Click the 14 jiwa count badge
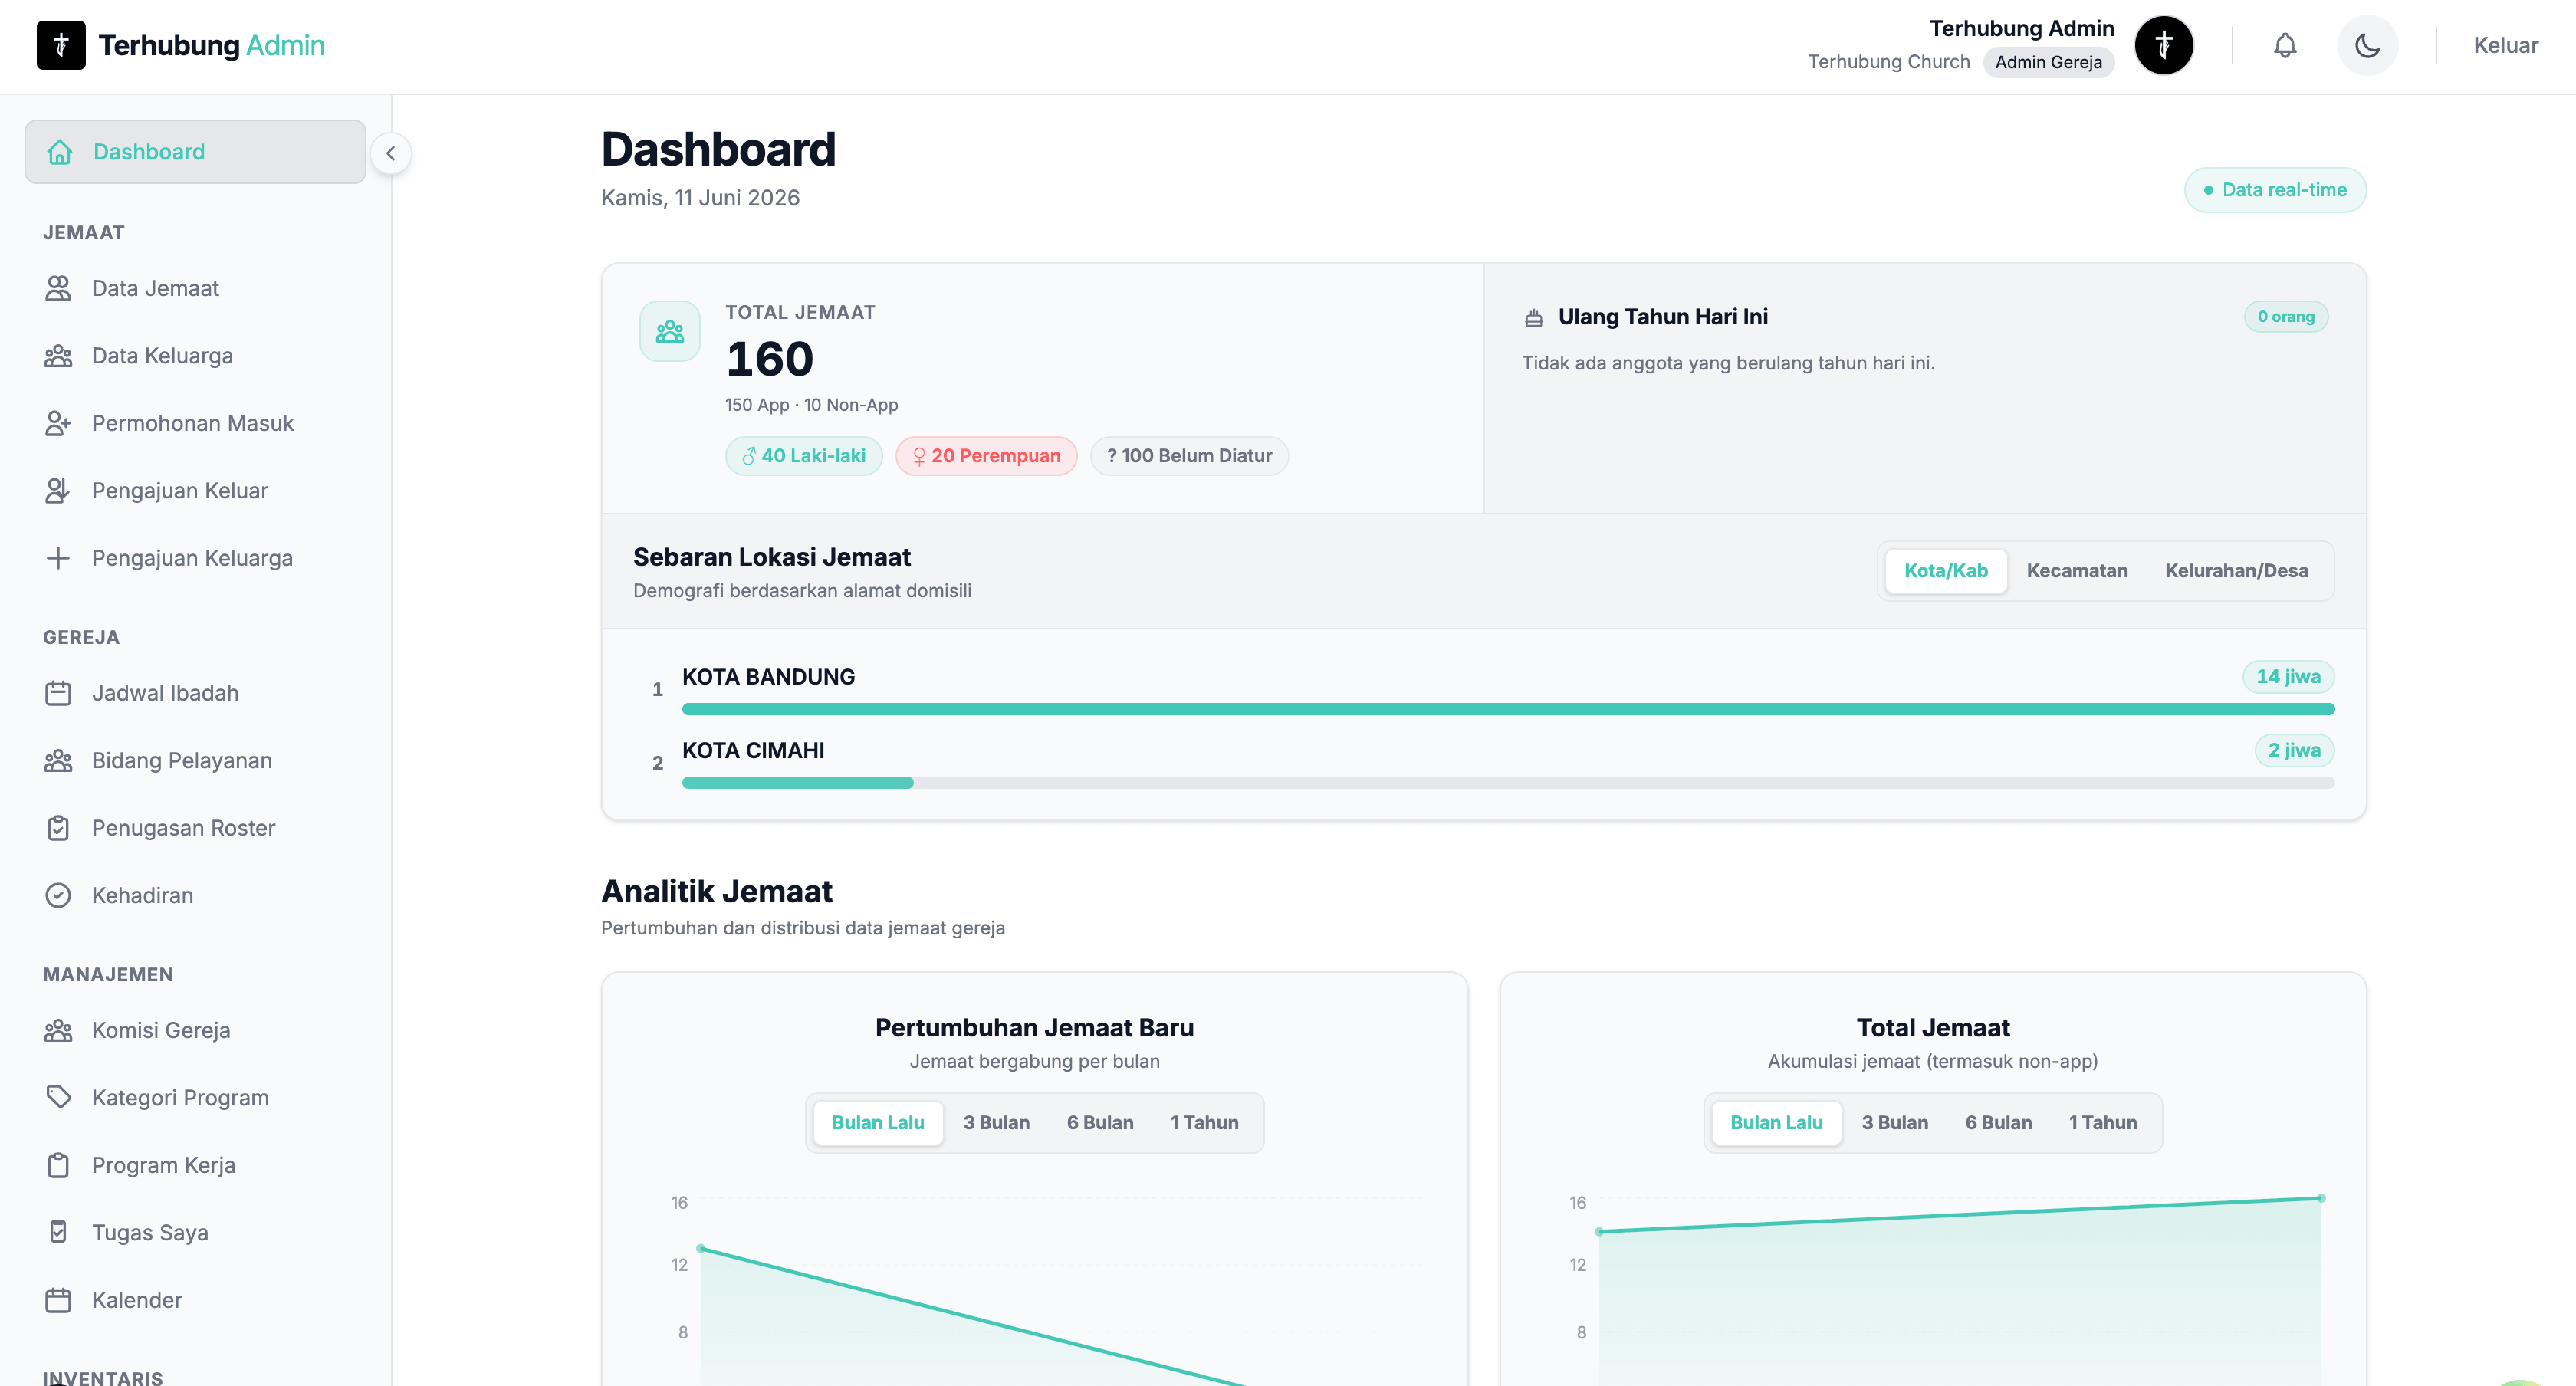This screenshot has height=1386, width=2576. [x=2288, y=677]
